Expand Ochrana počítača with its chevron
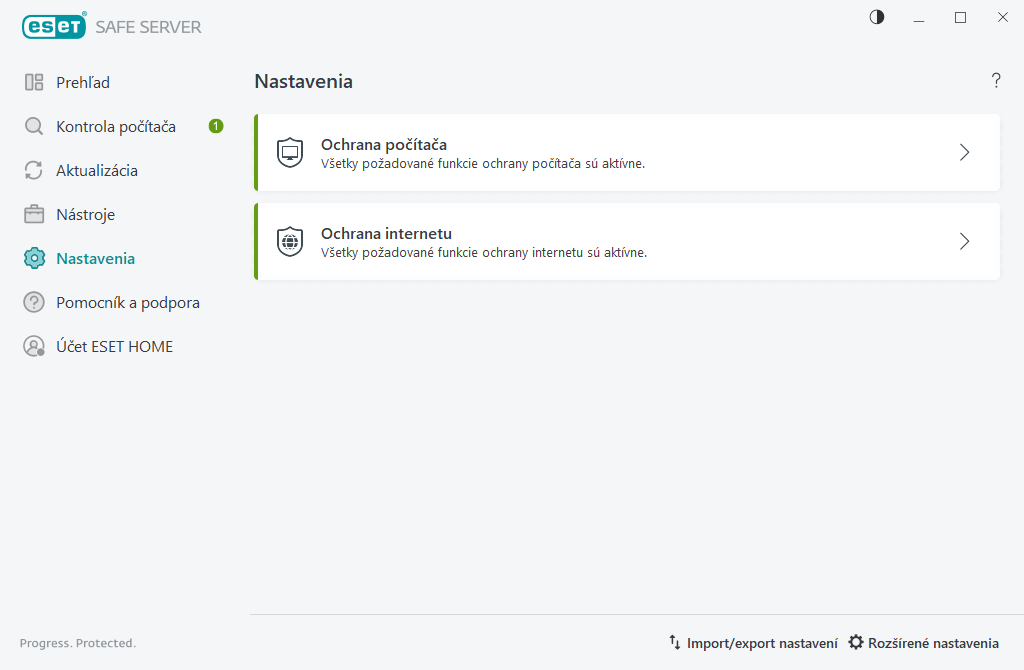The image size is (1024, 670). (x=964, y=153)
